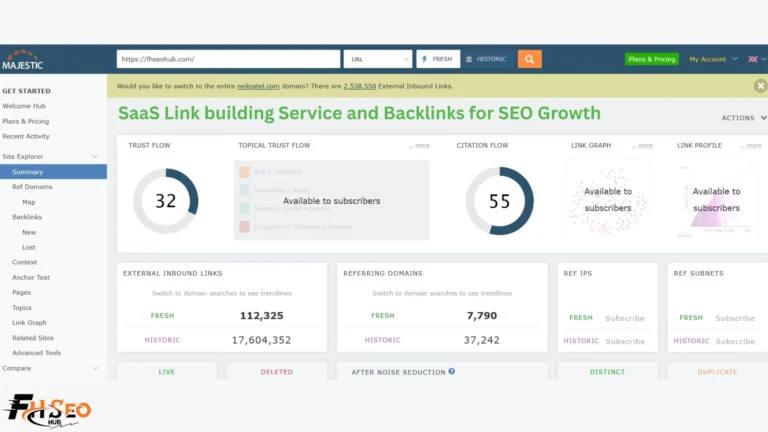Screen dimensions: 768x432
Task: Select the Fresh index toggle
Action: [x=438, y=59]
